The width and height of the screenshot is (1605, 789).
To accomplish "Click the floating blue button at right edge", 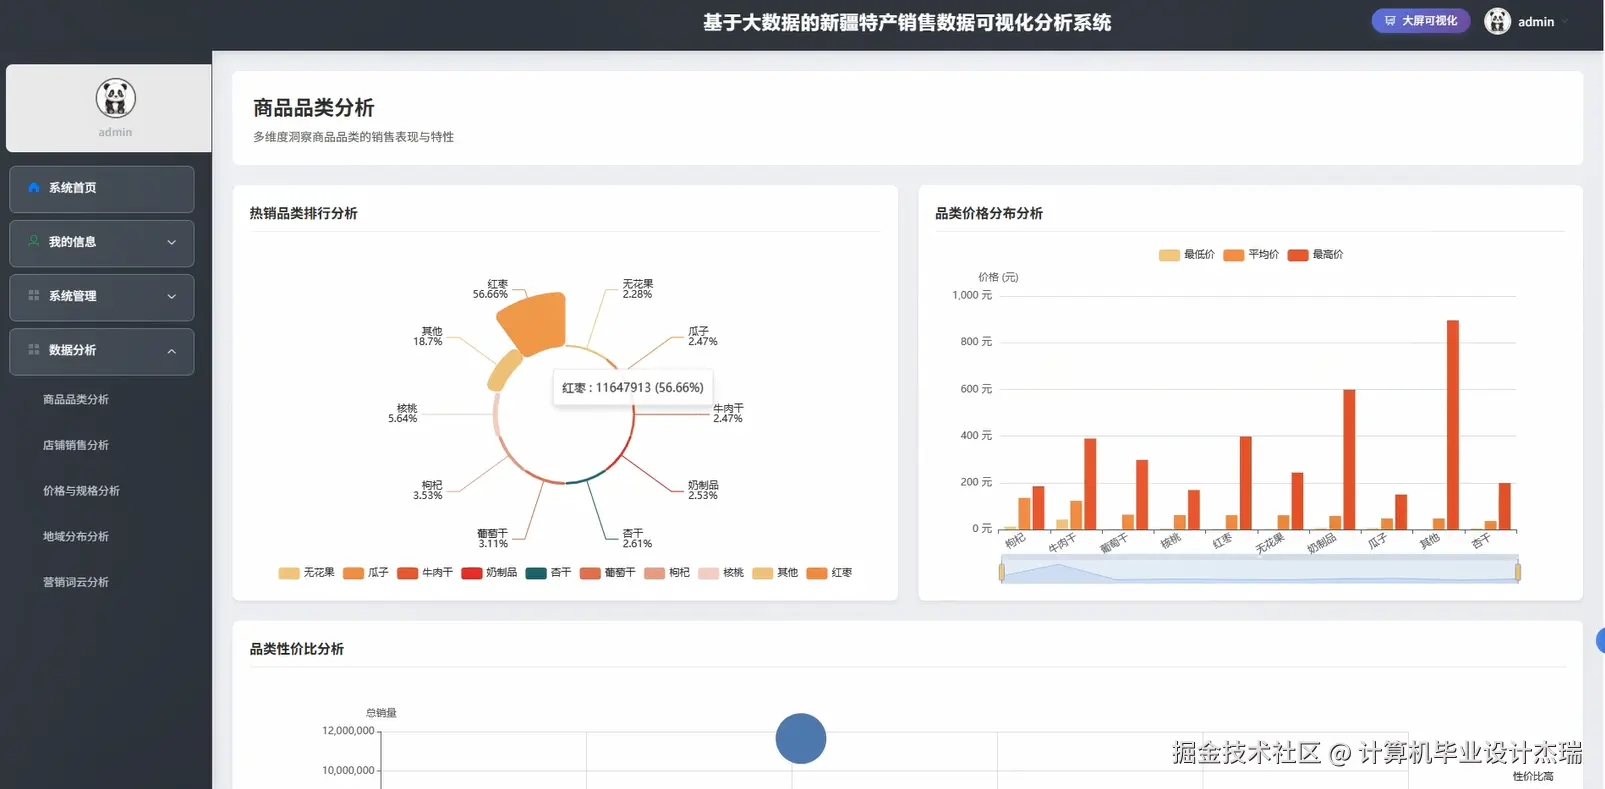I will coord(1600,641).
